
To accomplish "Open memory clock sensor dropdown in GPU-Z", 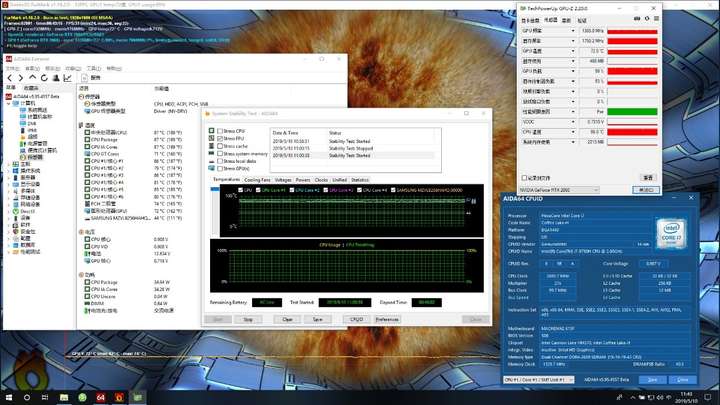I will click(573, 41).
